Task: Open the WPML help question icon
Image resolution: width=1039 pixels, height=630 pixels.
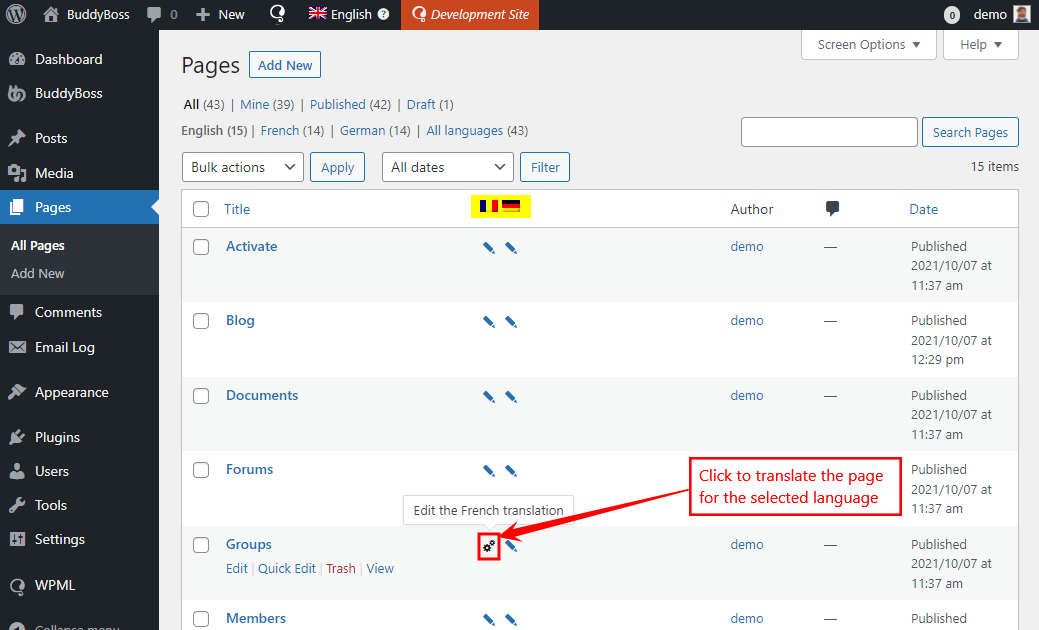Action: coord(383,15)
